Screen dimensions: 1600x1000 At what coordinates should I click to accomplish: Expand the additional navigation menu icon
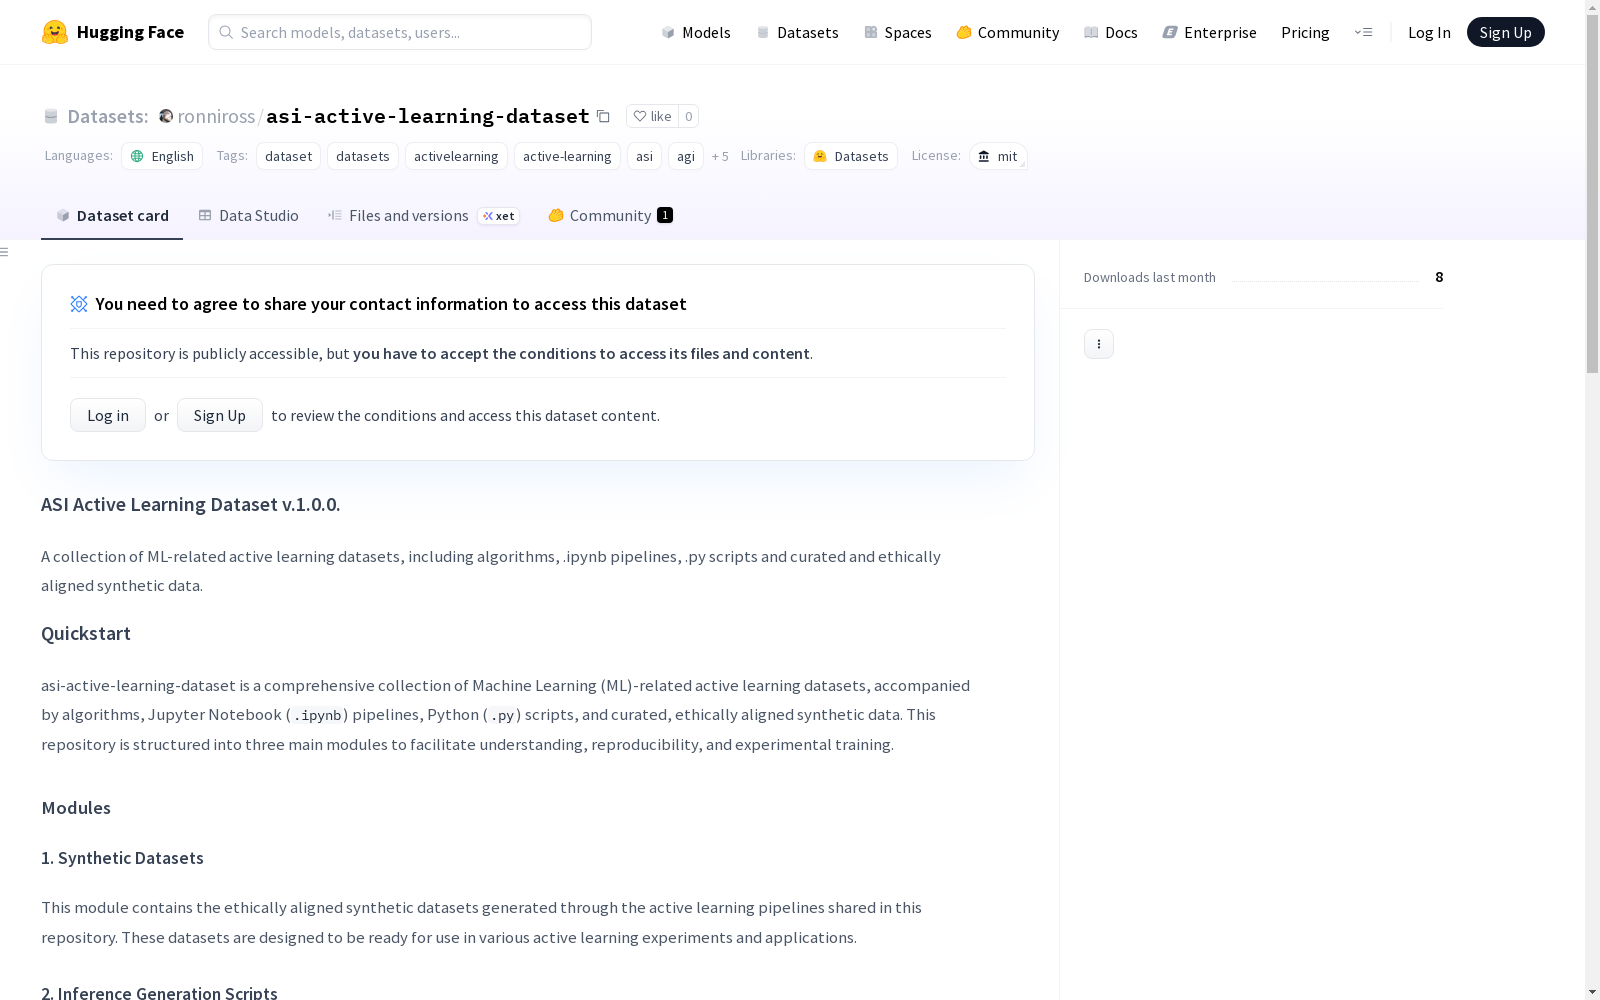(1363, 32)
